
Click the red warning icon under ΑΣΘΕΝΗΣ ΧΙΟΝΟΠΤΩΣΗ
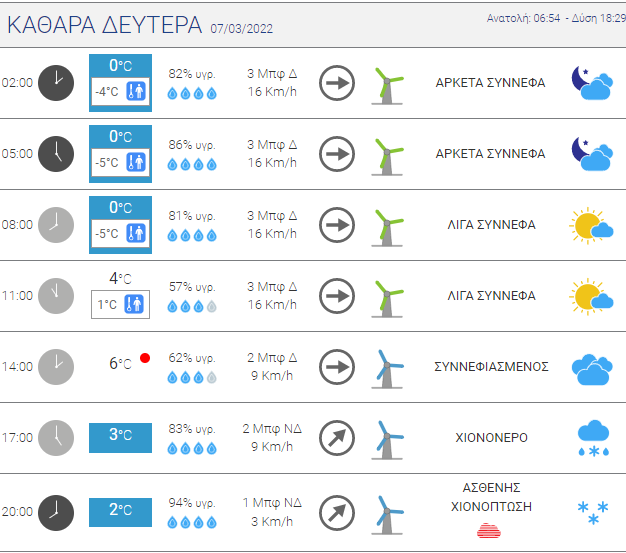(490, 532)
